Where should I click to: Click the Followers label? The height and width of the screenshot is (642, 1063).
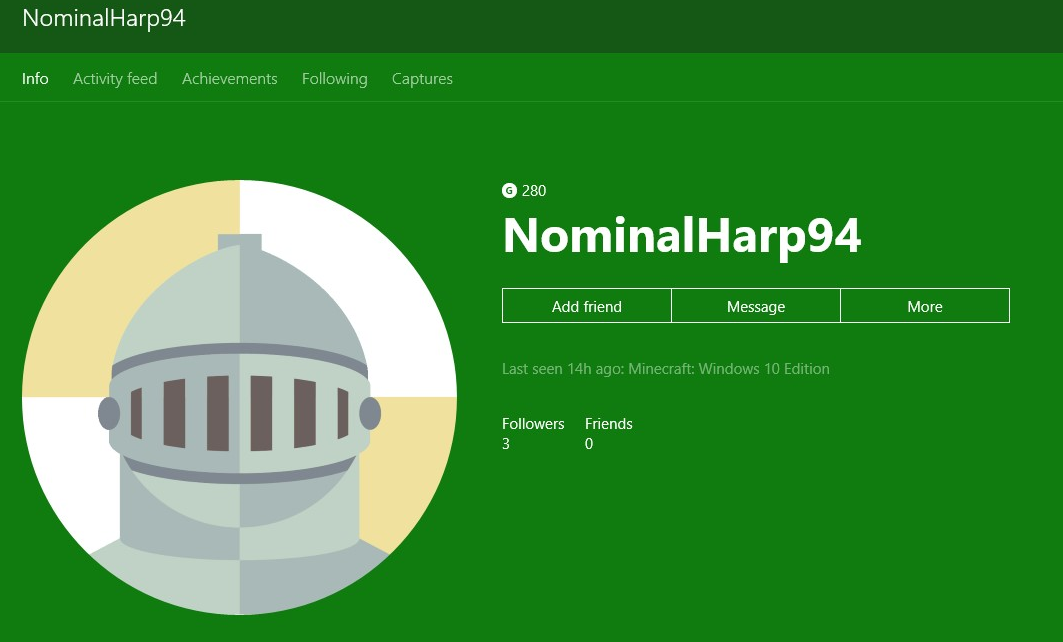coord(533,424)
